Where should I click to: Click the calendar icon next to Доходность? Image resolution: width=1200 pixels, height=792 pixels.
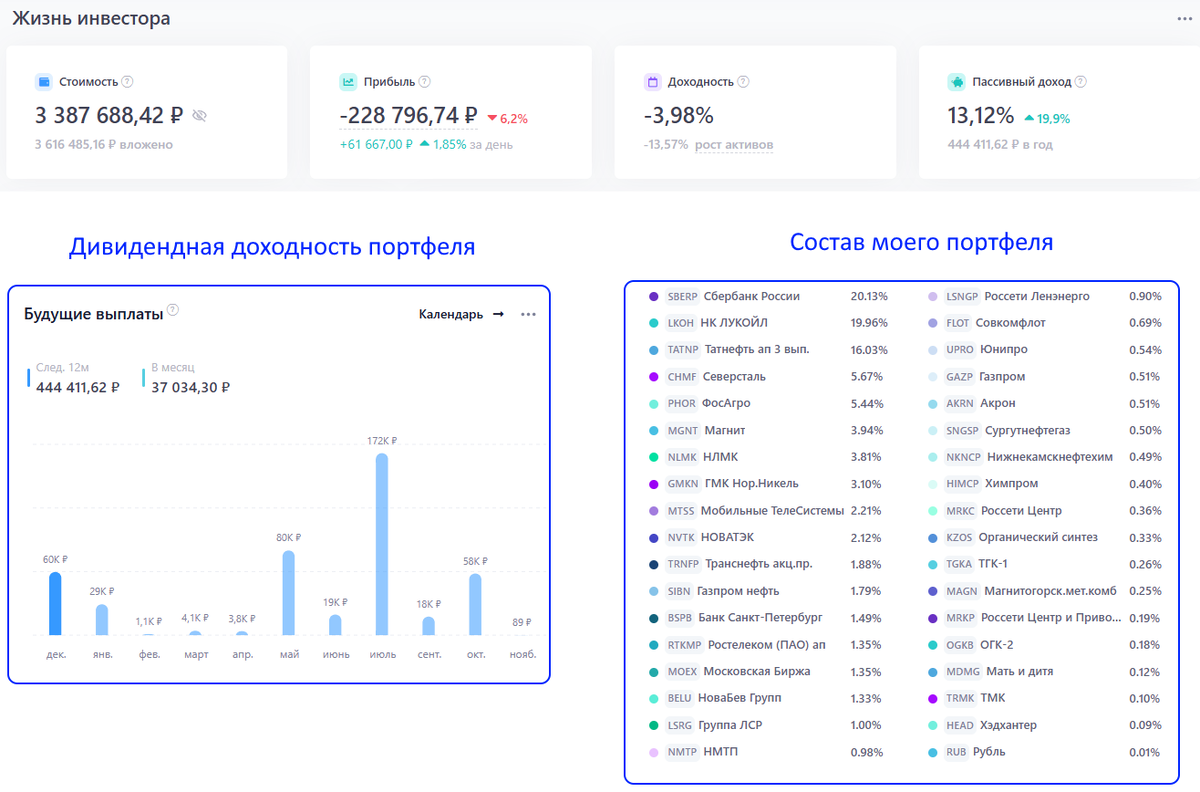pyautogui.click(x=652, y=82)
